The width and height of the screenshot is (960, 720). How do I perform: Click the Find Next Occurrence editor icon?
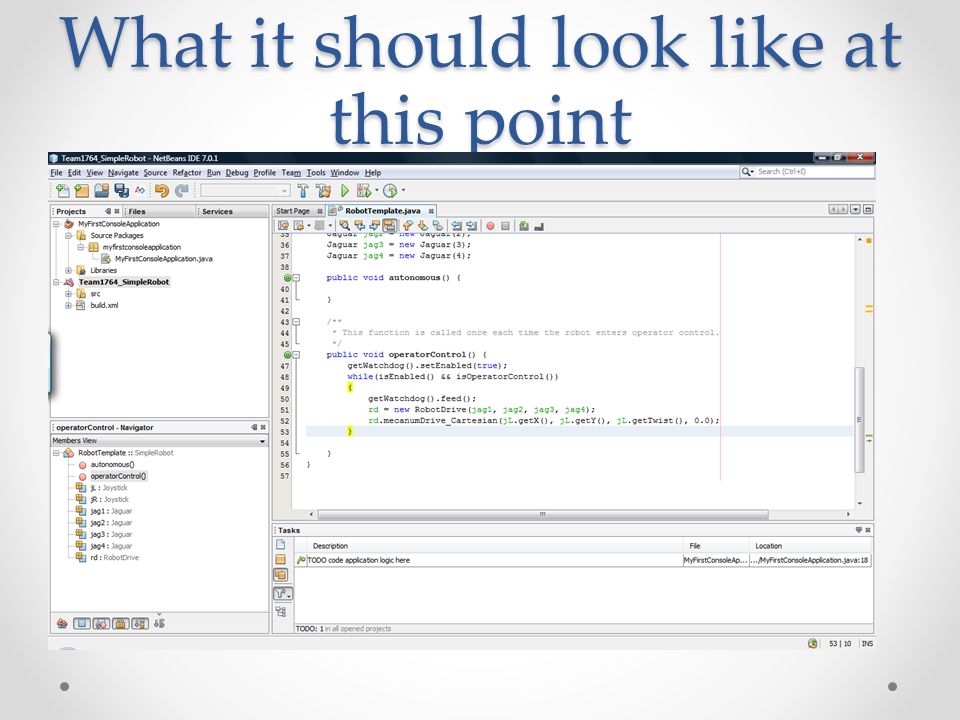375,226
